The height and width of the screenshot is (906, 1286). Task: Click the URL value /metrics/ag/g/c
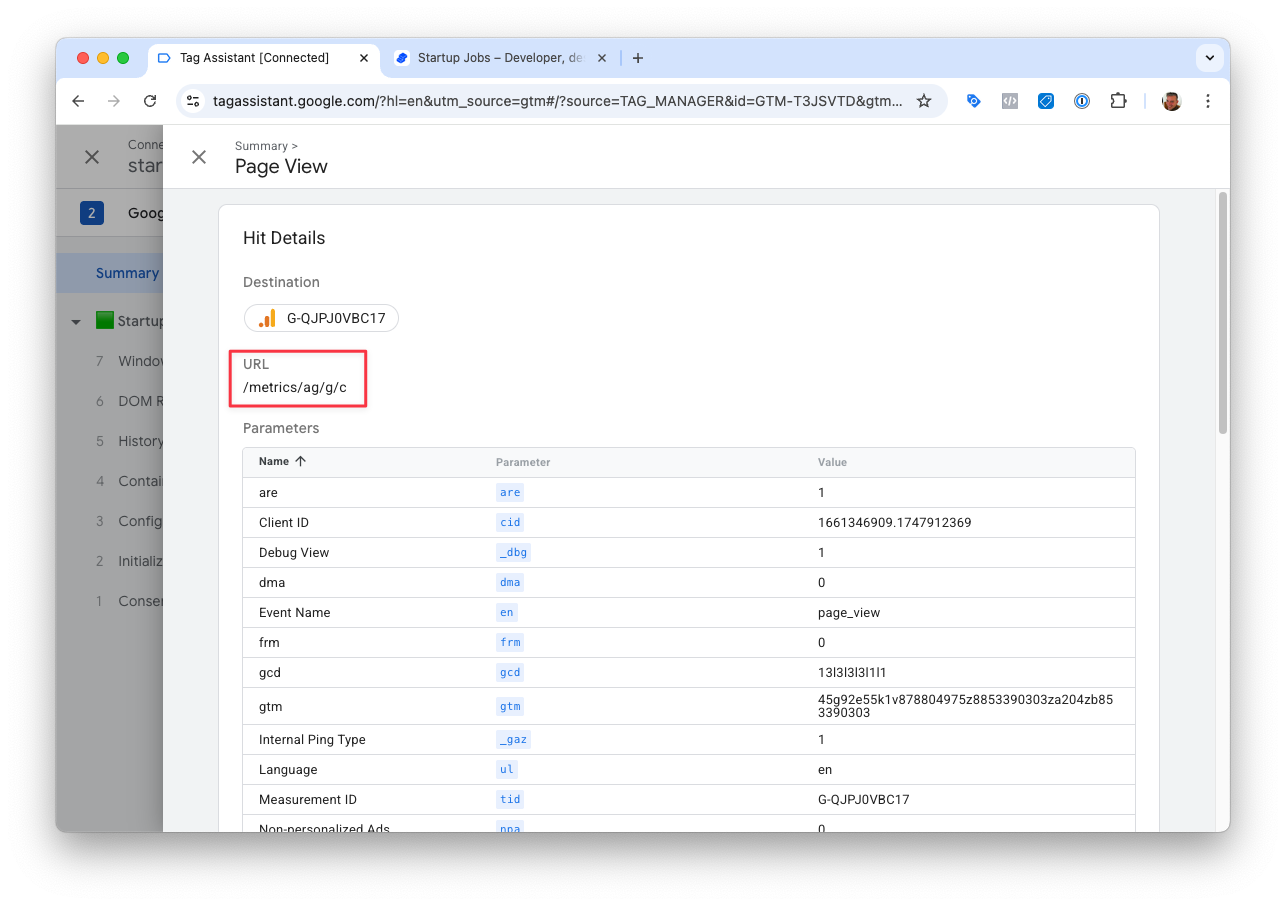pos(295,388)
